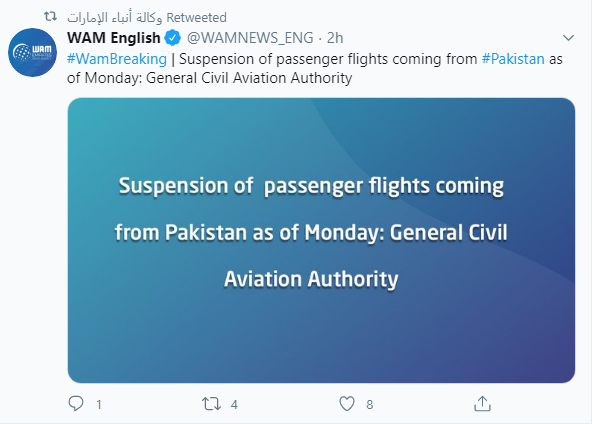Screen dimensions: 592x424
Task: Open the WAM profile avatar
Action: [x=32, y=52]
